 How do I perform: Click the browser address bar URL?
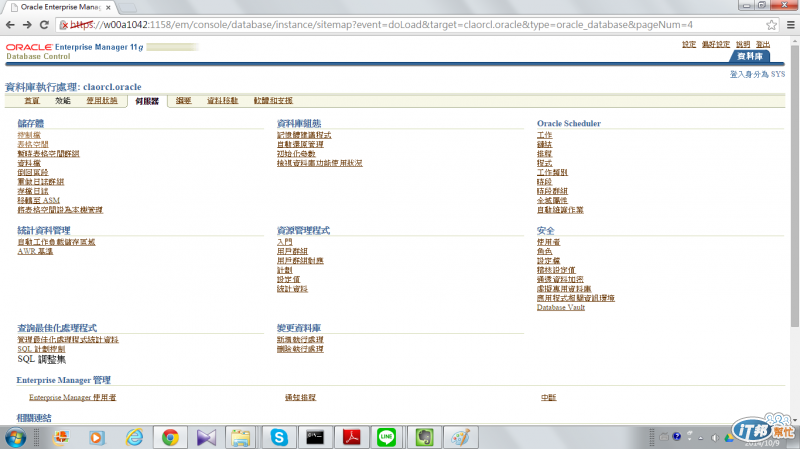click(x=381, y=25)
